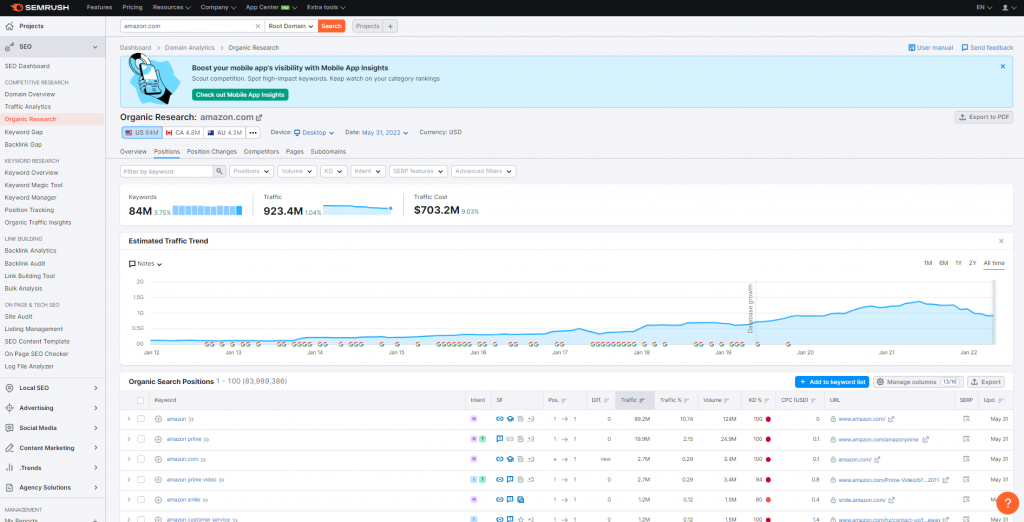Screen dimensions: 1024x522
Task: Open more country databases ellipsis button
Action: (253, 133)
